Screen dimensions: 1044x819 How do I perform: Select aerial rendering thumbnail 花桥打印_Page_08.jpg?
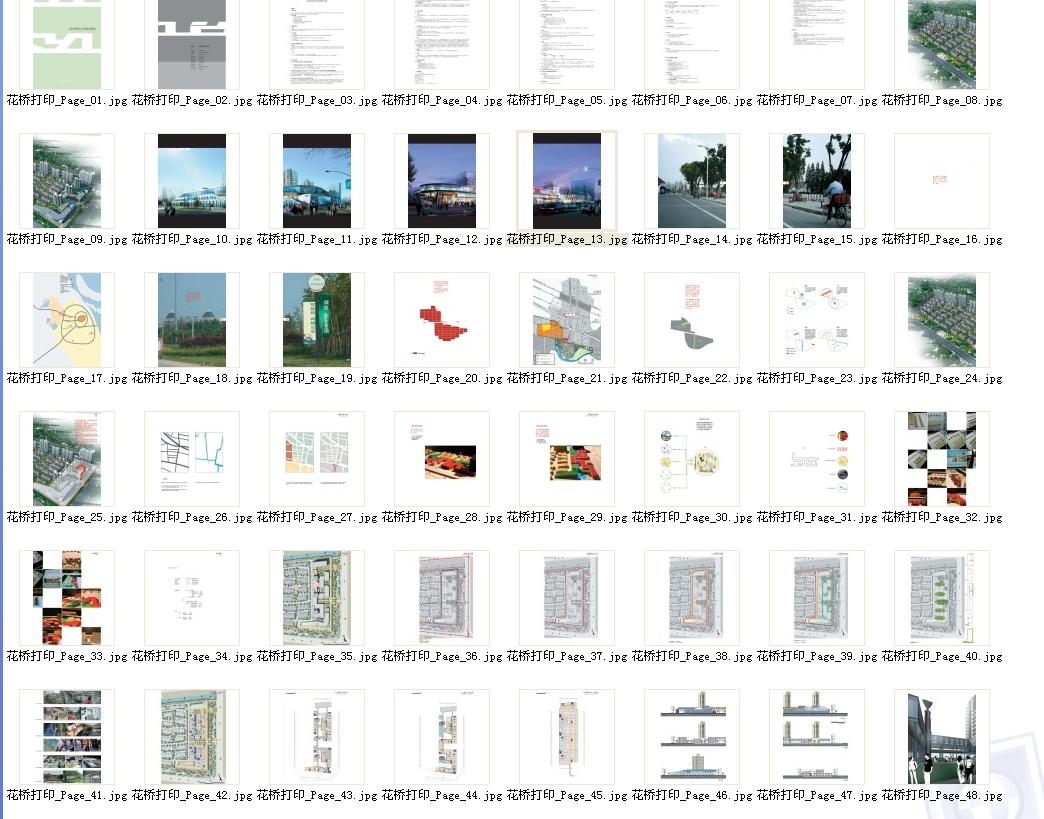[941, 44]
